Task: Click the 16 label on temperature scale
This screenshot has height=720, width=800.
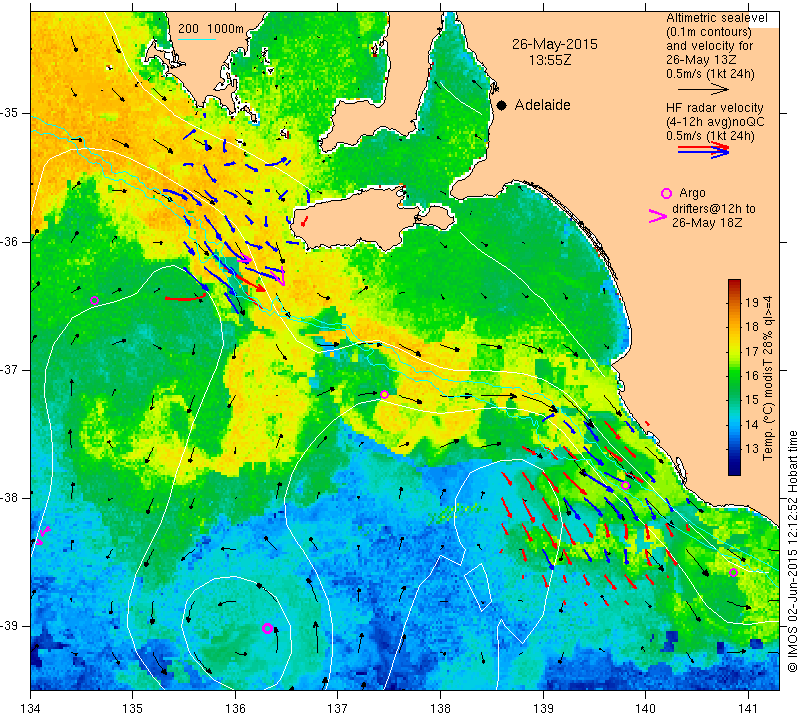Action: point(752,376)
